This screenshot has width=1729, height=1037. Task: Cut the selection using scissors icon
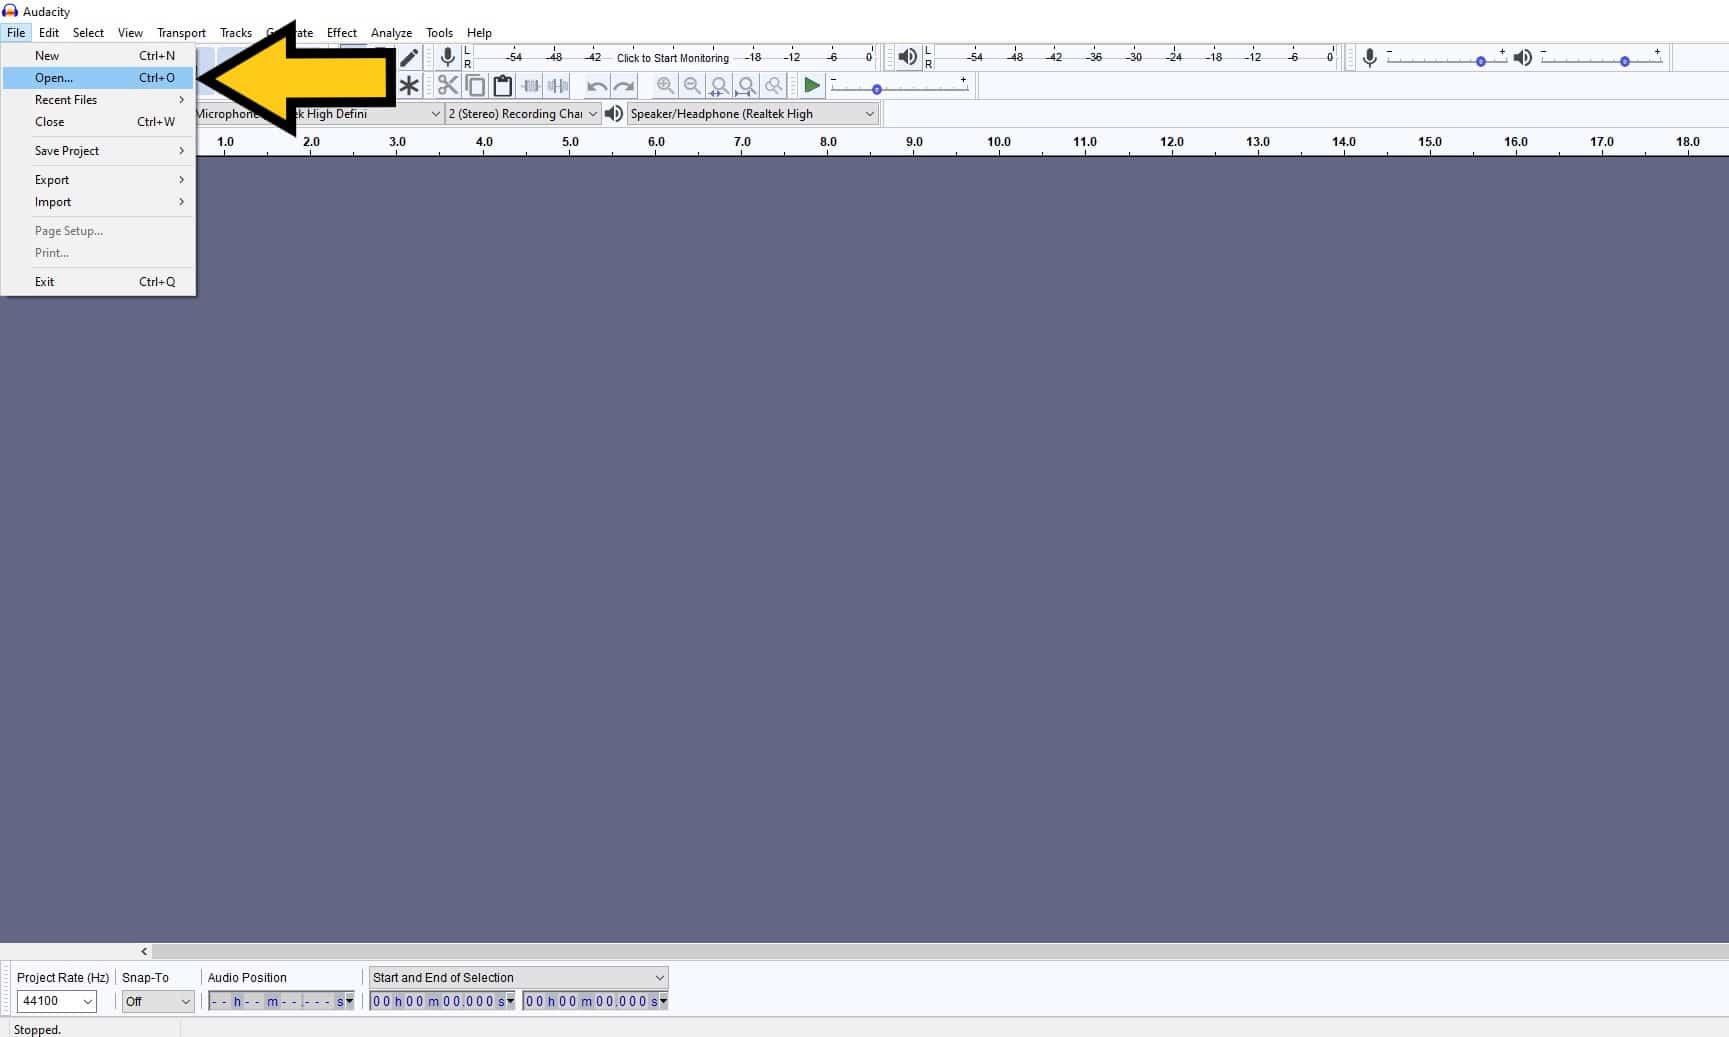[x=448, y=86]
